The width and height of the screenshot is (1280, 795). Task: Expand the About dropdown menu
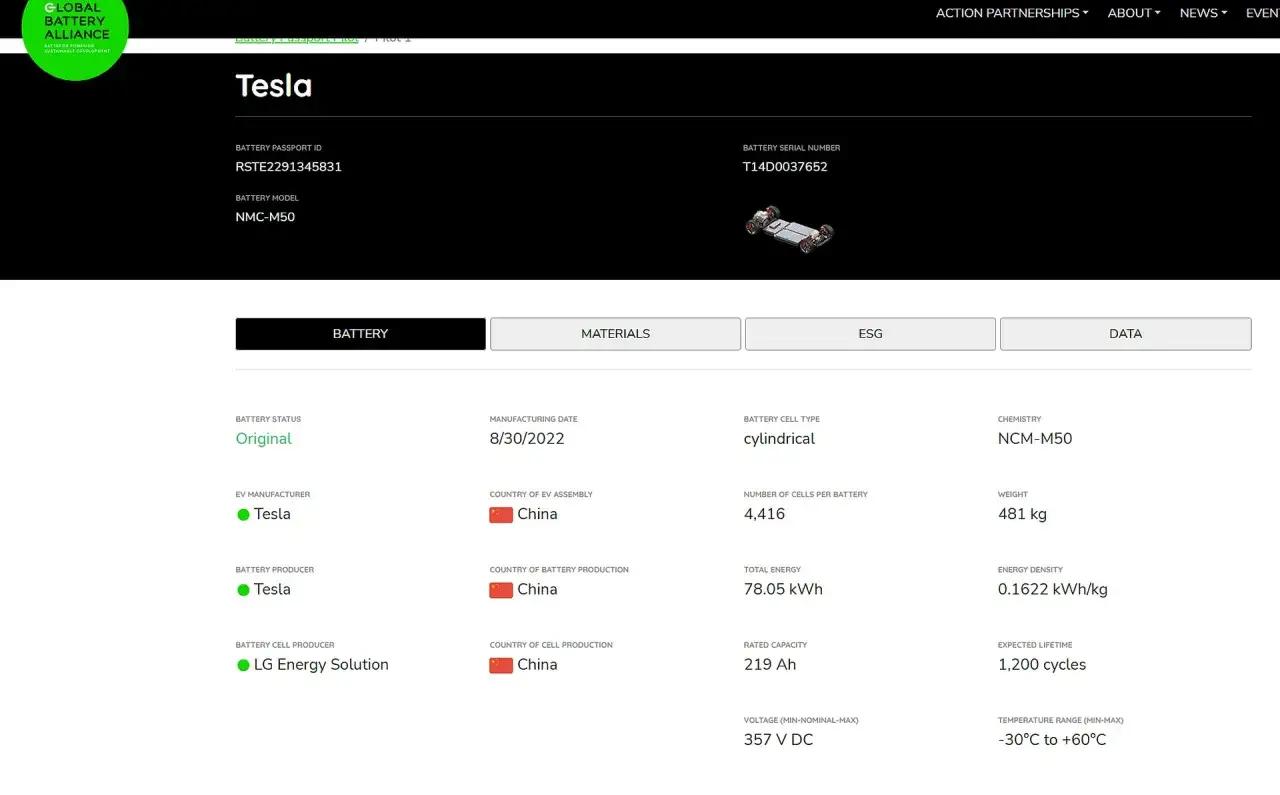point(1134,13)
